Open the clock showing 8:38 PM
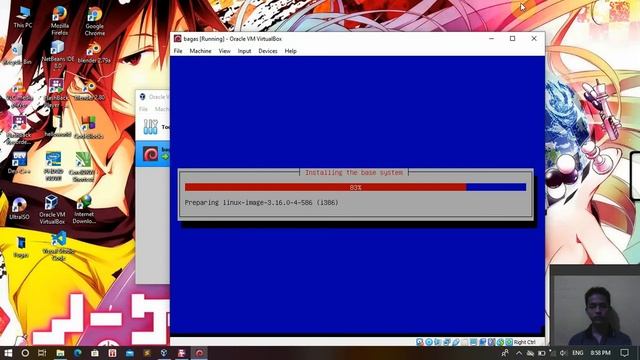 (600, 353)
